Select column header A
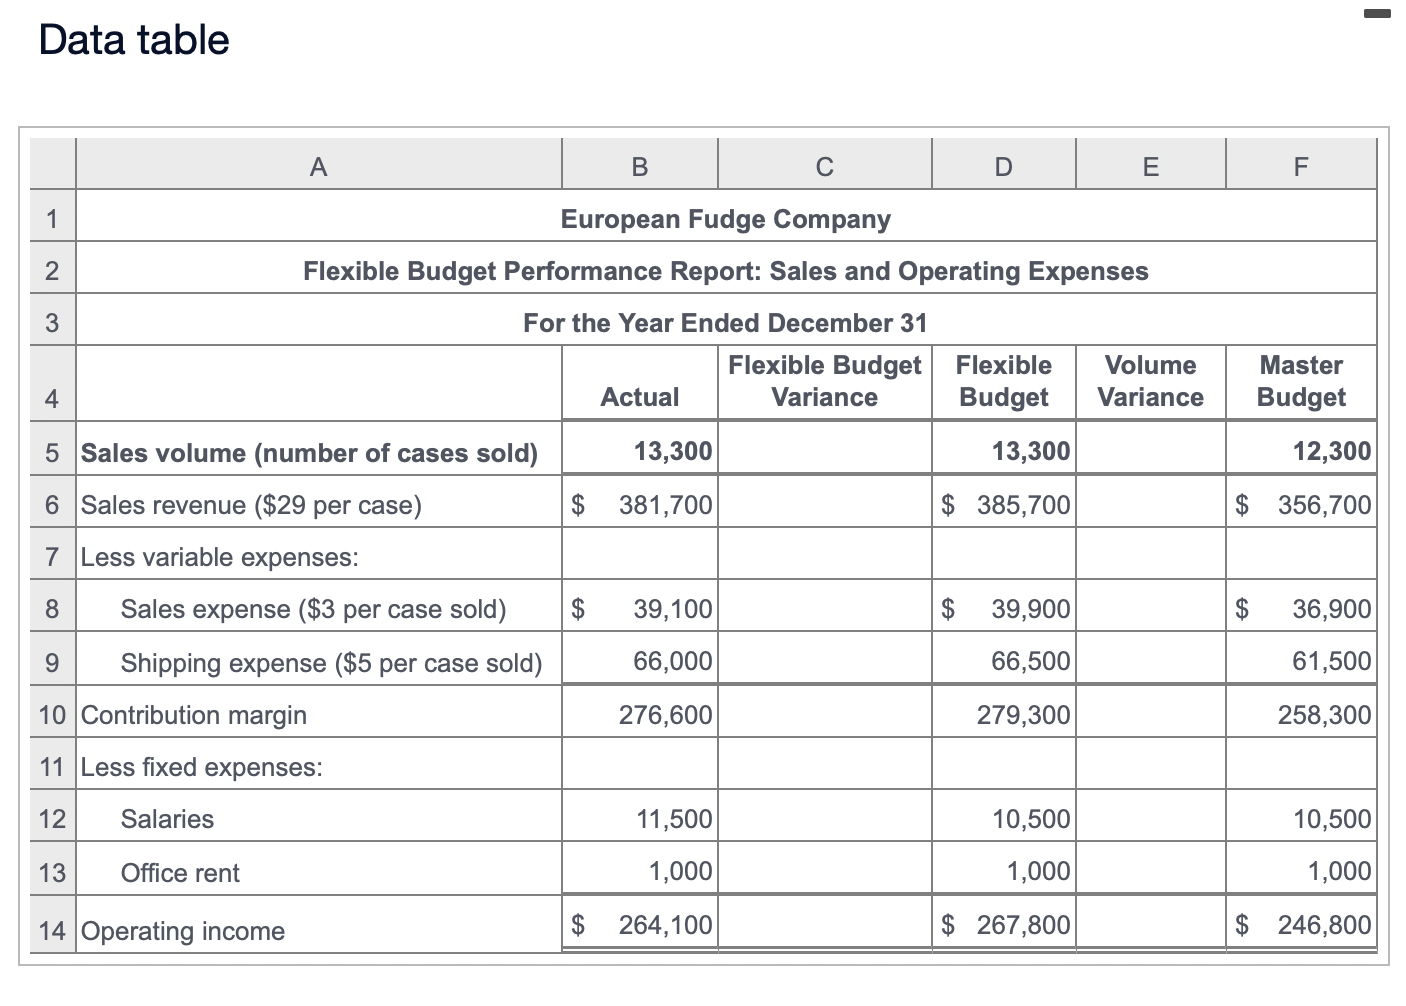 [x=318, y=165]
